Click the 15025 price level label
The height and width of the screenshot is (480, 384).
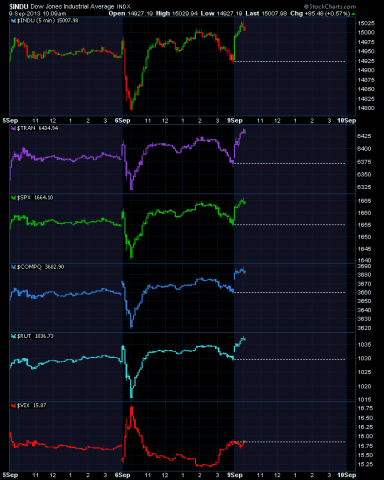point(366,23)
